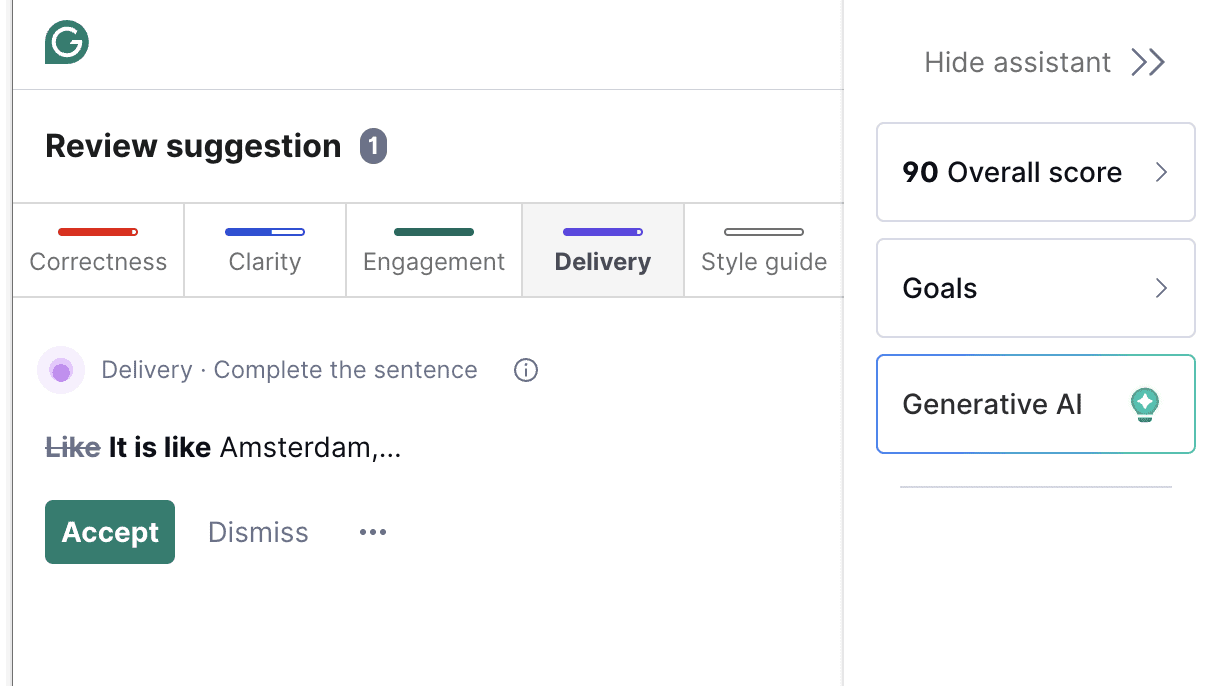Click the Hide assistant text link
The image size is (1228, 686).
point(1017,62)
